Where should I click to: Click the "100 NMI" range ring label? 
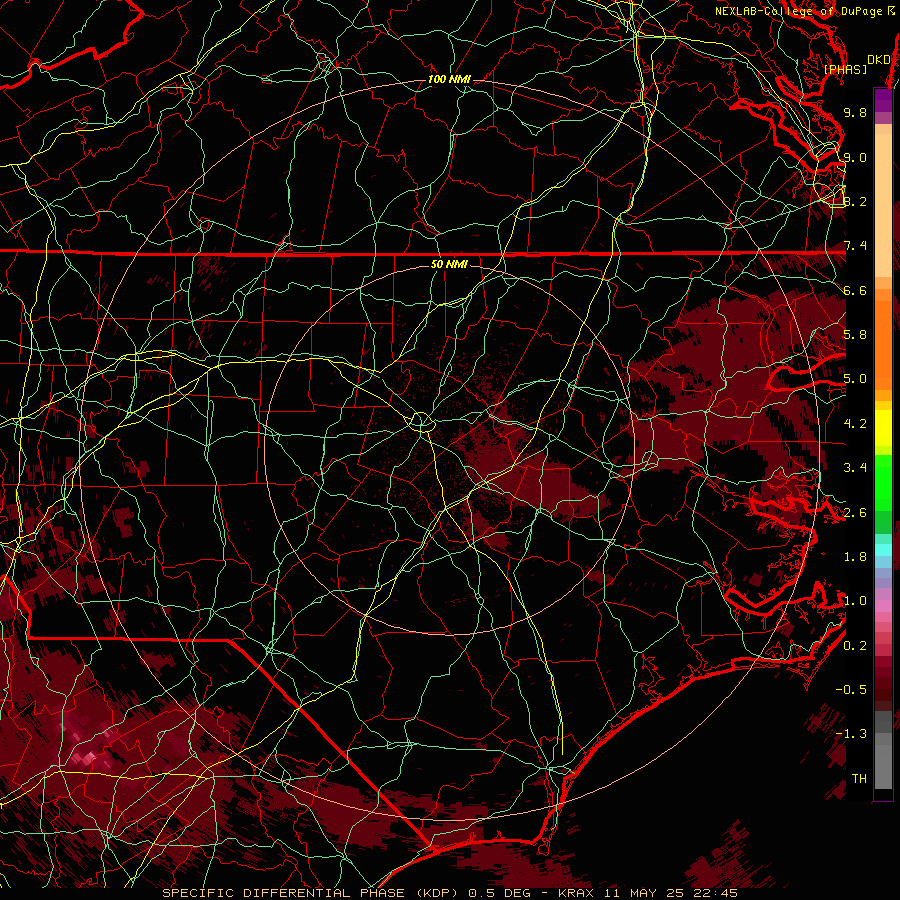449,79
